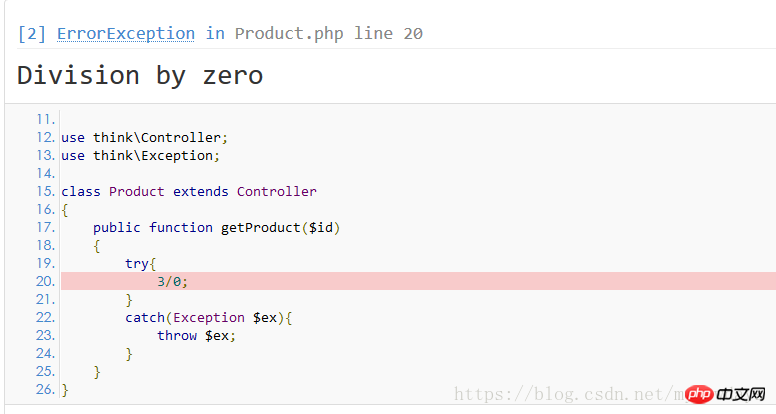
Task: Select the Division by zero heading
Action: (140, 76)
